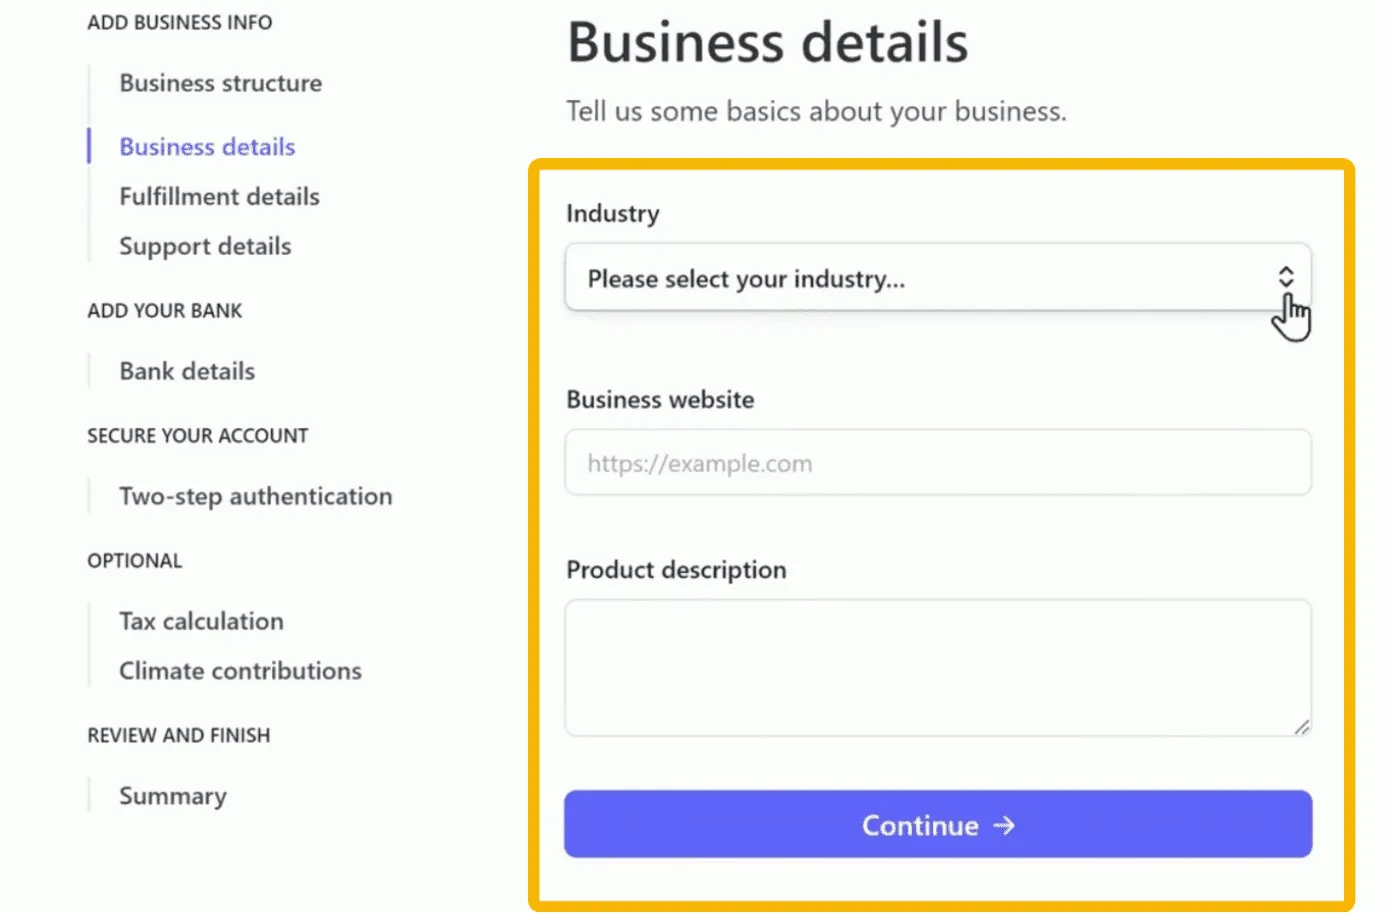Click the Industry field label
The image size is (1390, 913).
(x=612, y=214)
